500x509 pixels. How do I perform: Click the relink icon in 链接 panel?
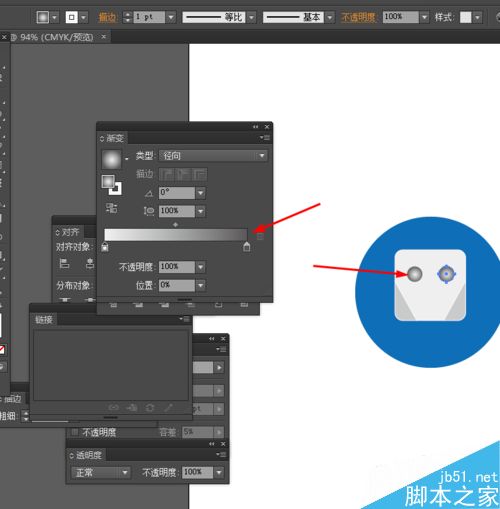pyautogui.click(x=114, y=407)
